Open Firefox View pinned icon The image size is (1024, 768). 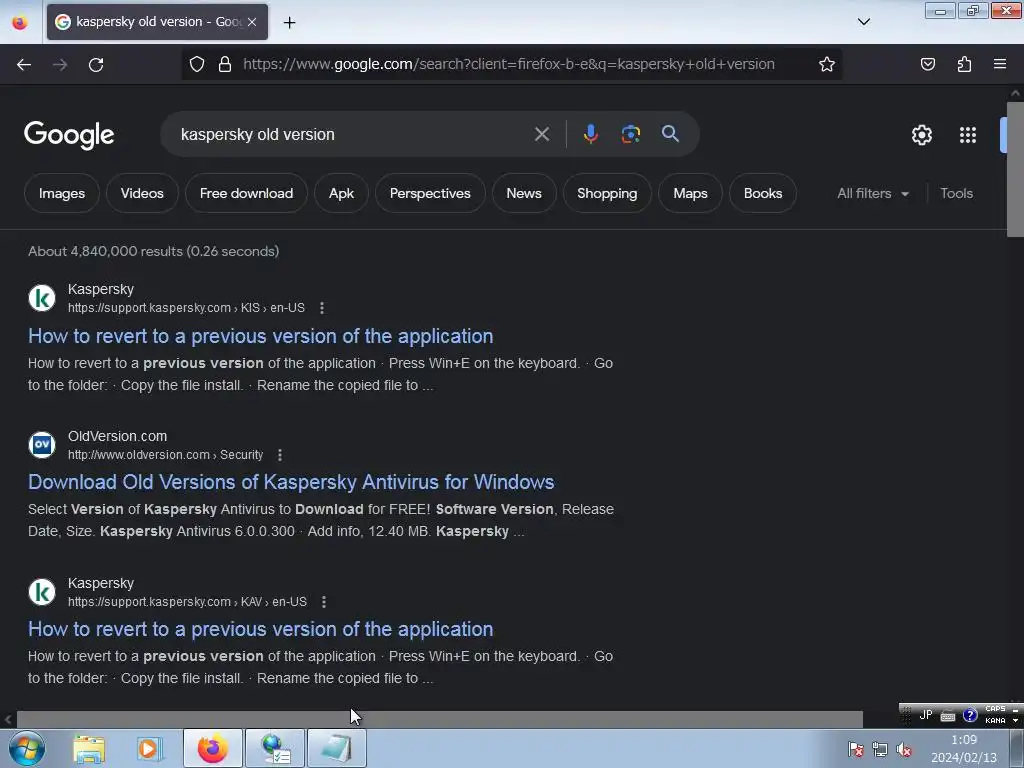point(20,22)
